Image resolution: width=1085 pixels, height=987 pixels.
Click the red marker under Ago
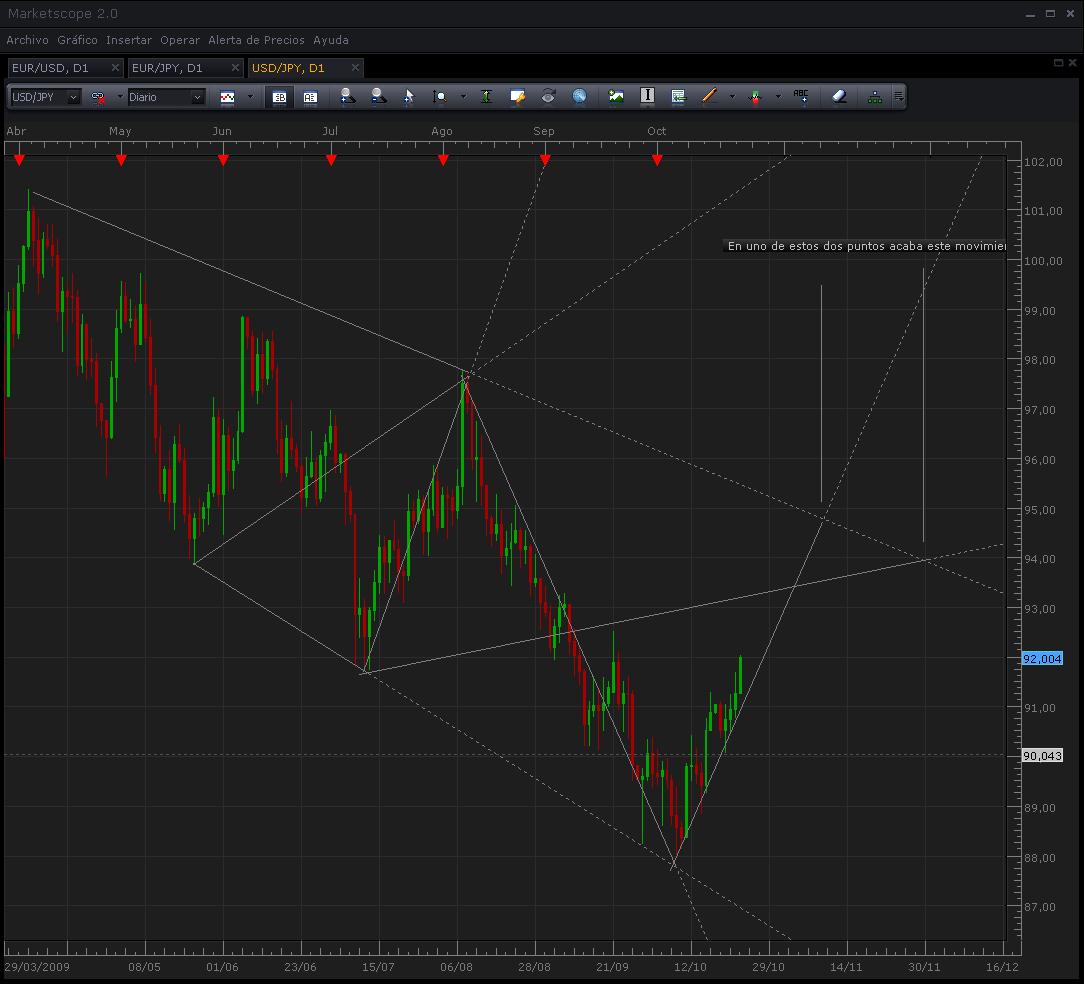click(443, 161)
